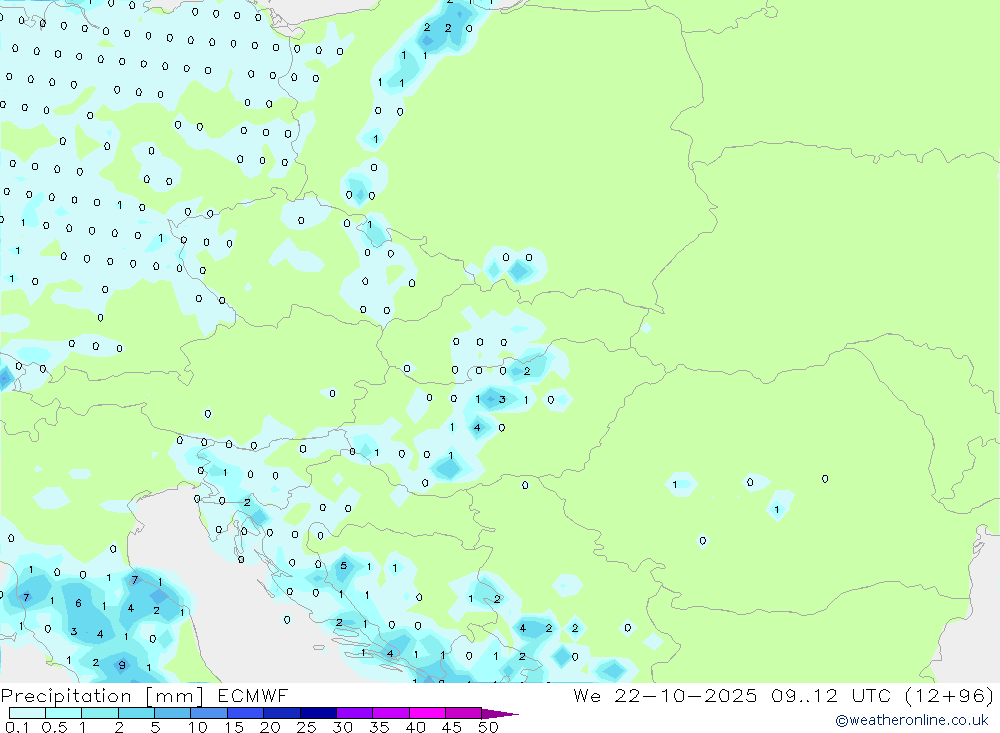The height and width of the screenshot is (733, 1000).
Task: Click the '6' precipitation value on map
Action: coord(78,603)
